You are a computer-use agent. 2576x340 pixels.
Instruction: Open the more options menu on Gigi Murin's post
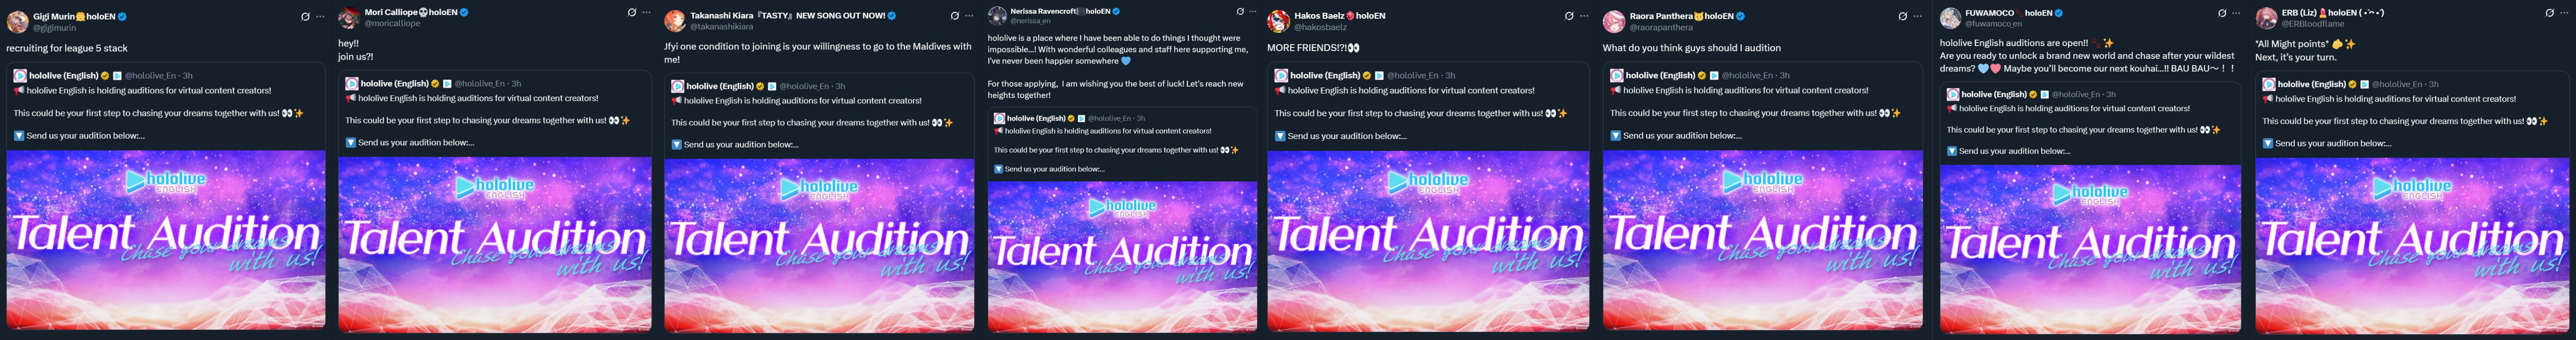[x=320, y=17]
